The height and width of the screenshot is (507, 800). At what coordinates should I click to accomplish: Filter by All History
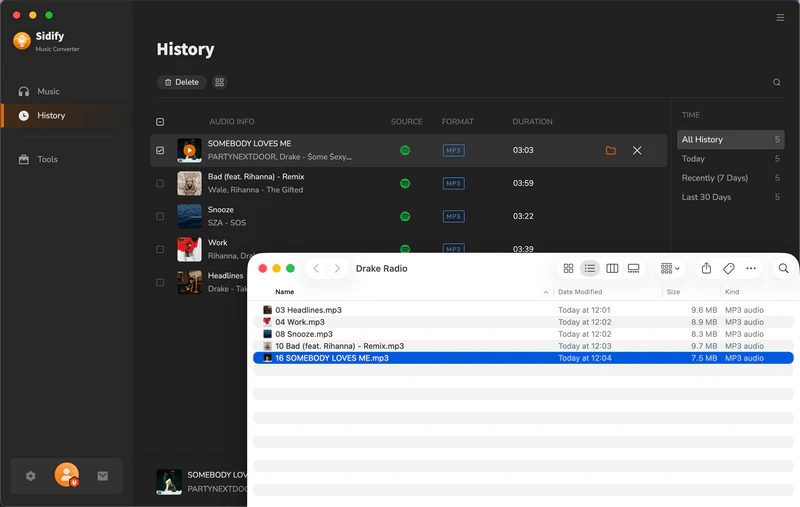730,139
